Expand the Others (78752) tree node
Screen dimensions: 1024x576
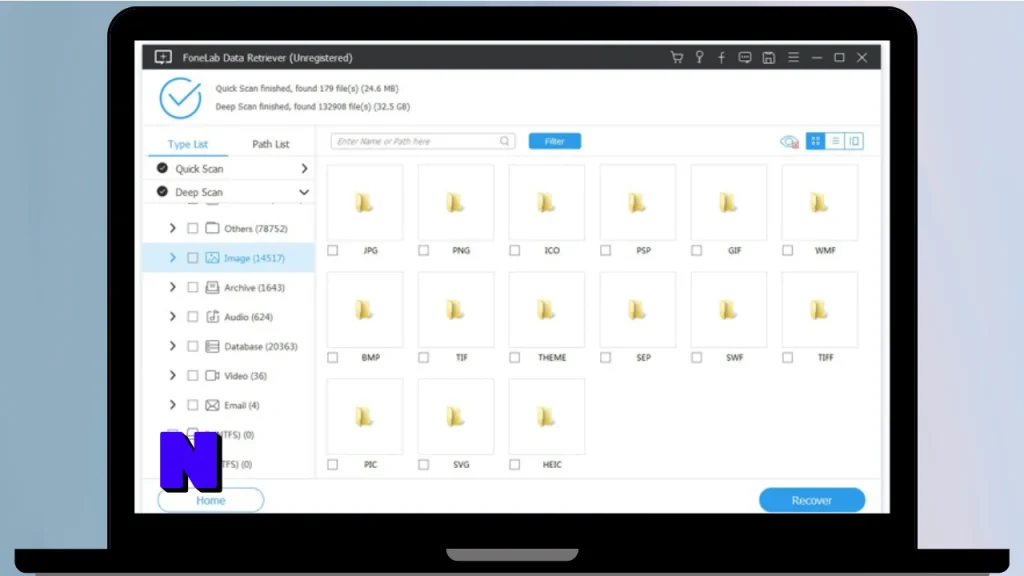coord(172,229)
